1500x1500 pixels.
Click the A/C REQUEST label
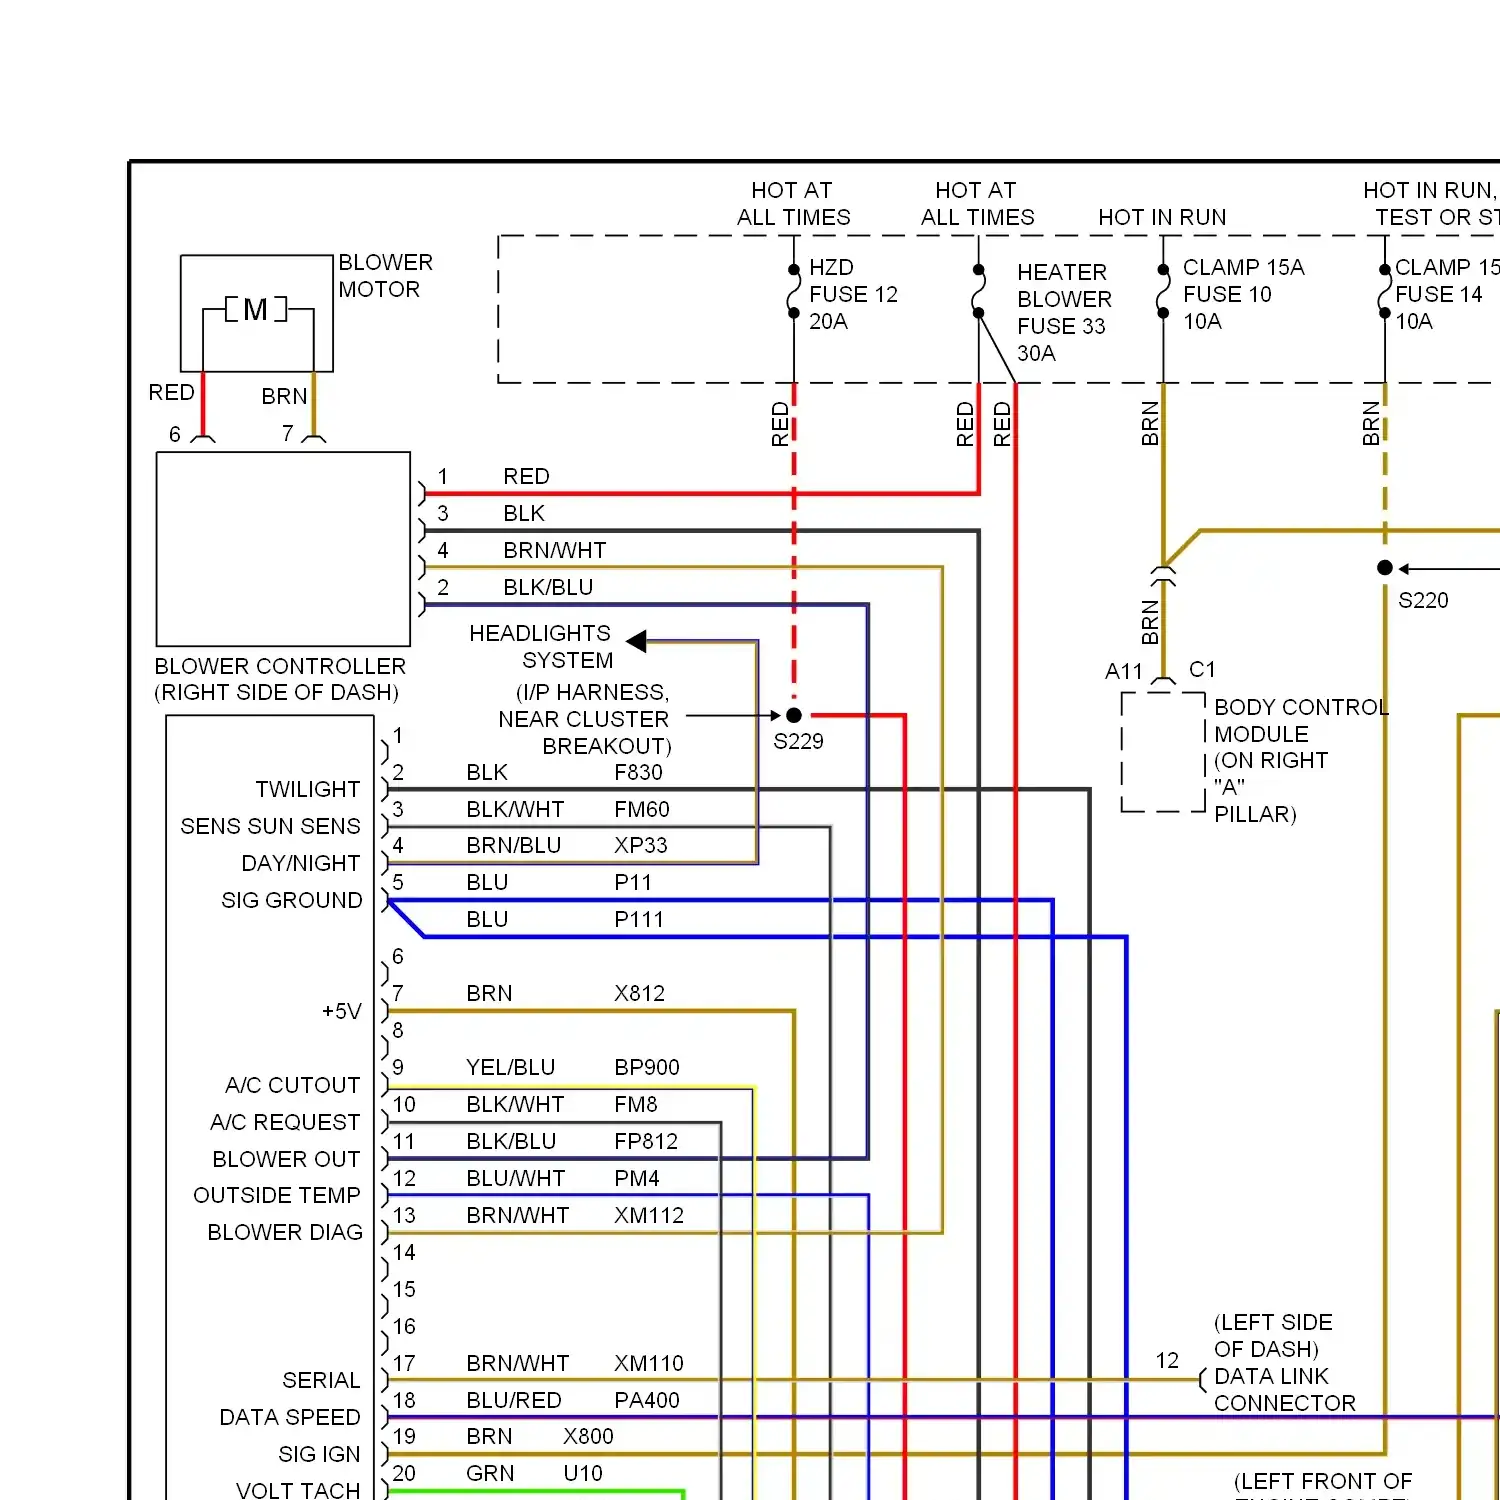285,1122
